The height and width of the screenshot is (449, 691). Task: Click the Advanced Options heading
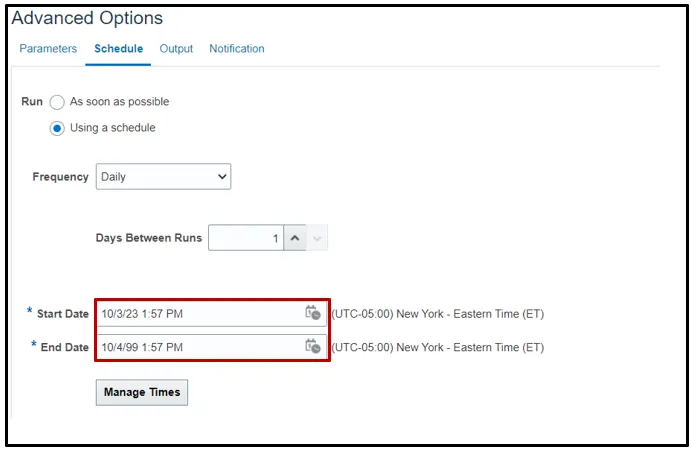click(87, 18)
